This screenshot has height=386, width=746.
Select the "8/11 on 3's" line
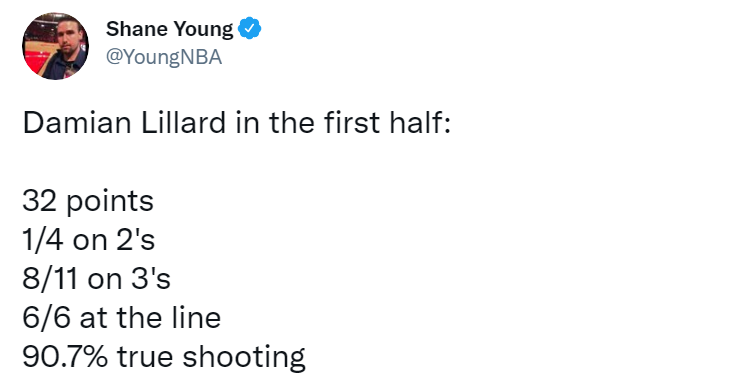tap(97, 278)
